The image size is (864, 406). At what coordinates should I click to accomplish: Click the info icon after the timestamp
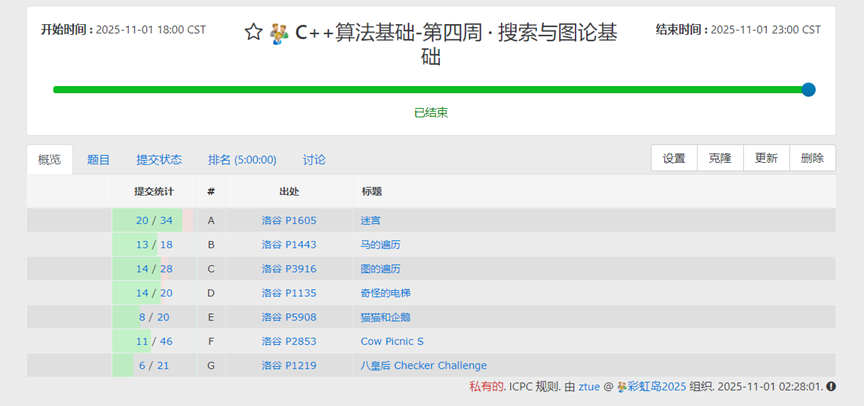(x=831, y=386)
